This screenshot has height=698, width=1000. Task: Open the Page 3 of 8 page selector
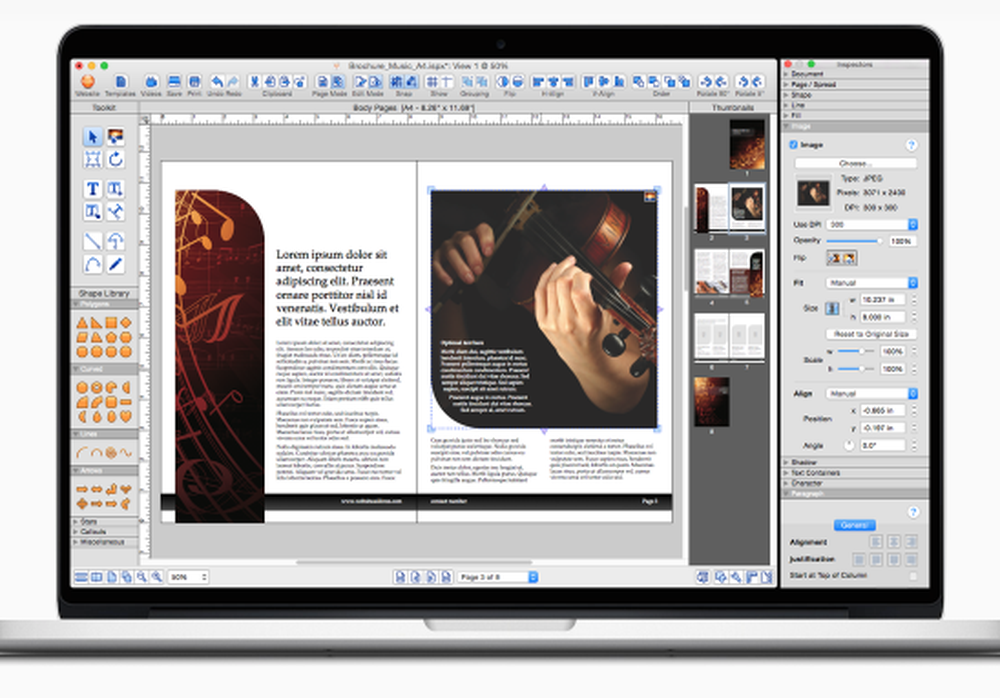click(497, 576)
